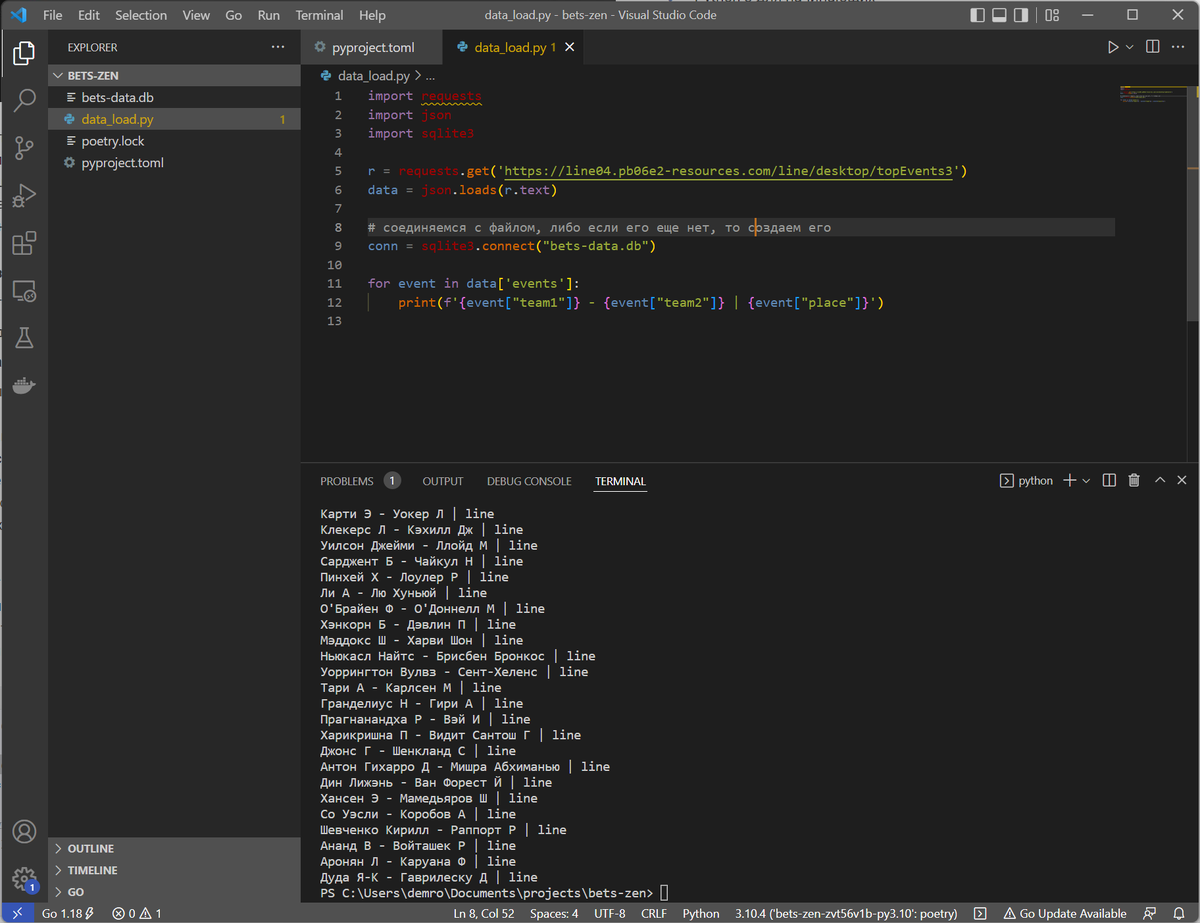Open poetry.lock in the Explorer
The height and width of the screenshot is (923, 1200).
click(113, 141)
